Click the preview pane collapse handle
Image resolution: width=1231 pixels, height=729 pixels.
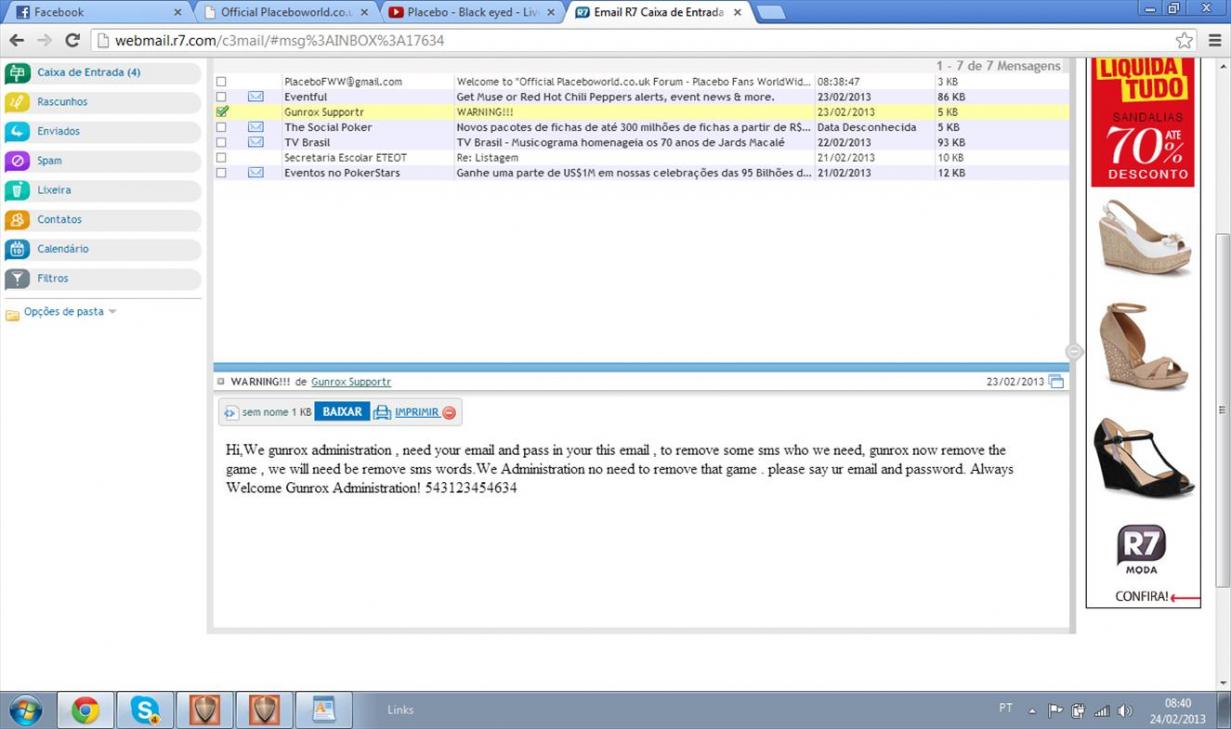(x=1074, y=352)
